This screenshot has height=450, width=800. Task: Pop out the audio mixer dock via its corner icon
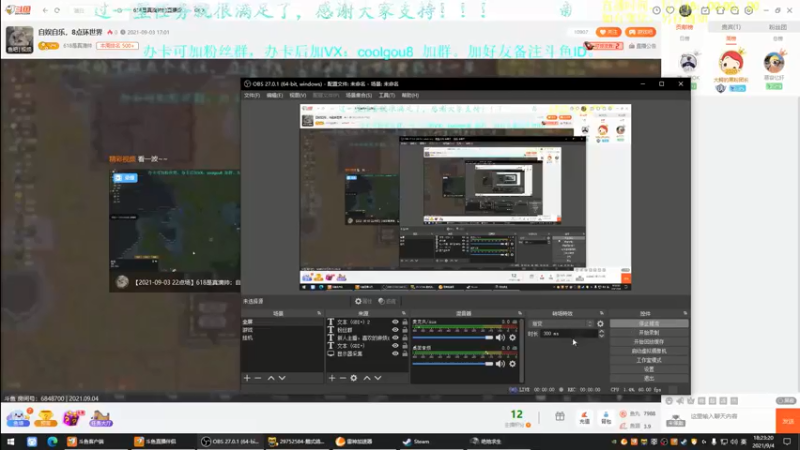point(520,313)
